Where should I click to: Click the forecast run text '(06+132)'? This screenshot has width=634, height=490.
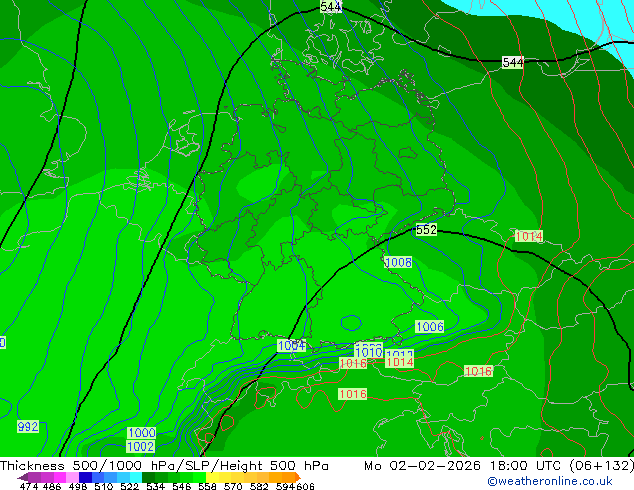point(602,466)
